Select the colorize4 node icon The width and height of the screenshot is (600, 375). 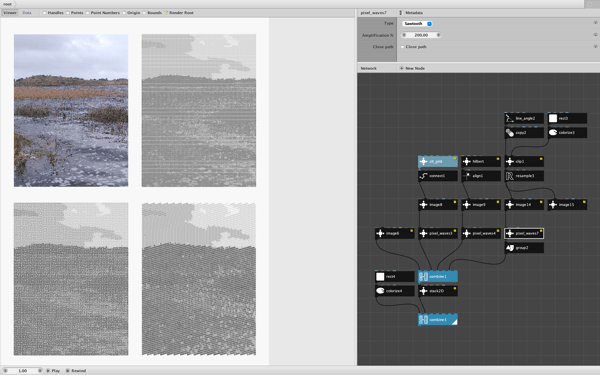(380, 291)
